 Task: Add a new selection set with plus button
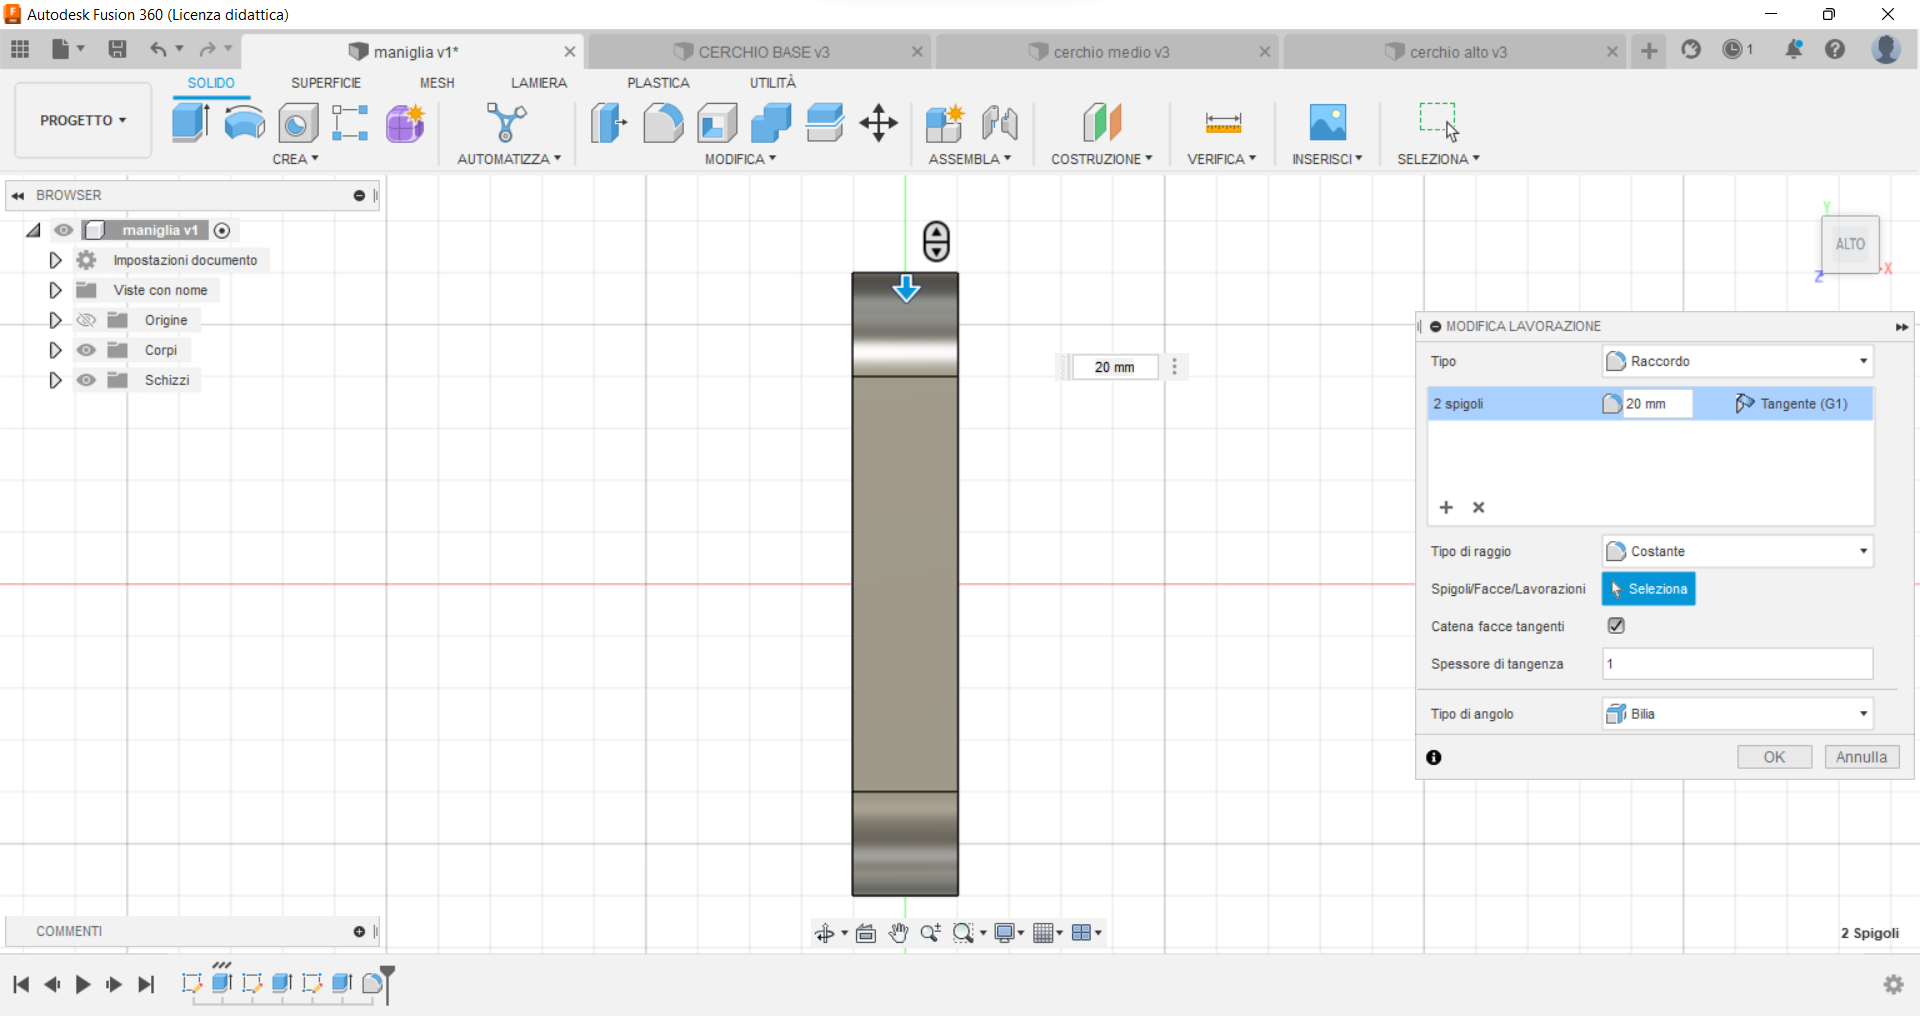pyautogui.click(x=1446, y=507)
